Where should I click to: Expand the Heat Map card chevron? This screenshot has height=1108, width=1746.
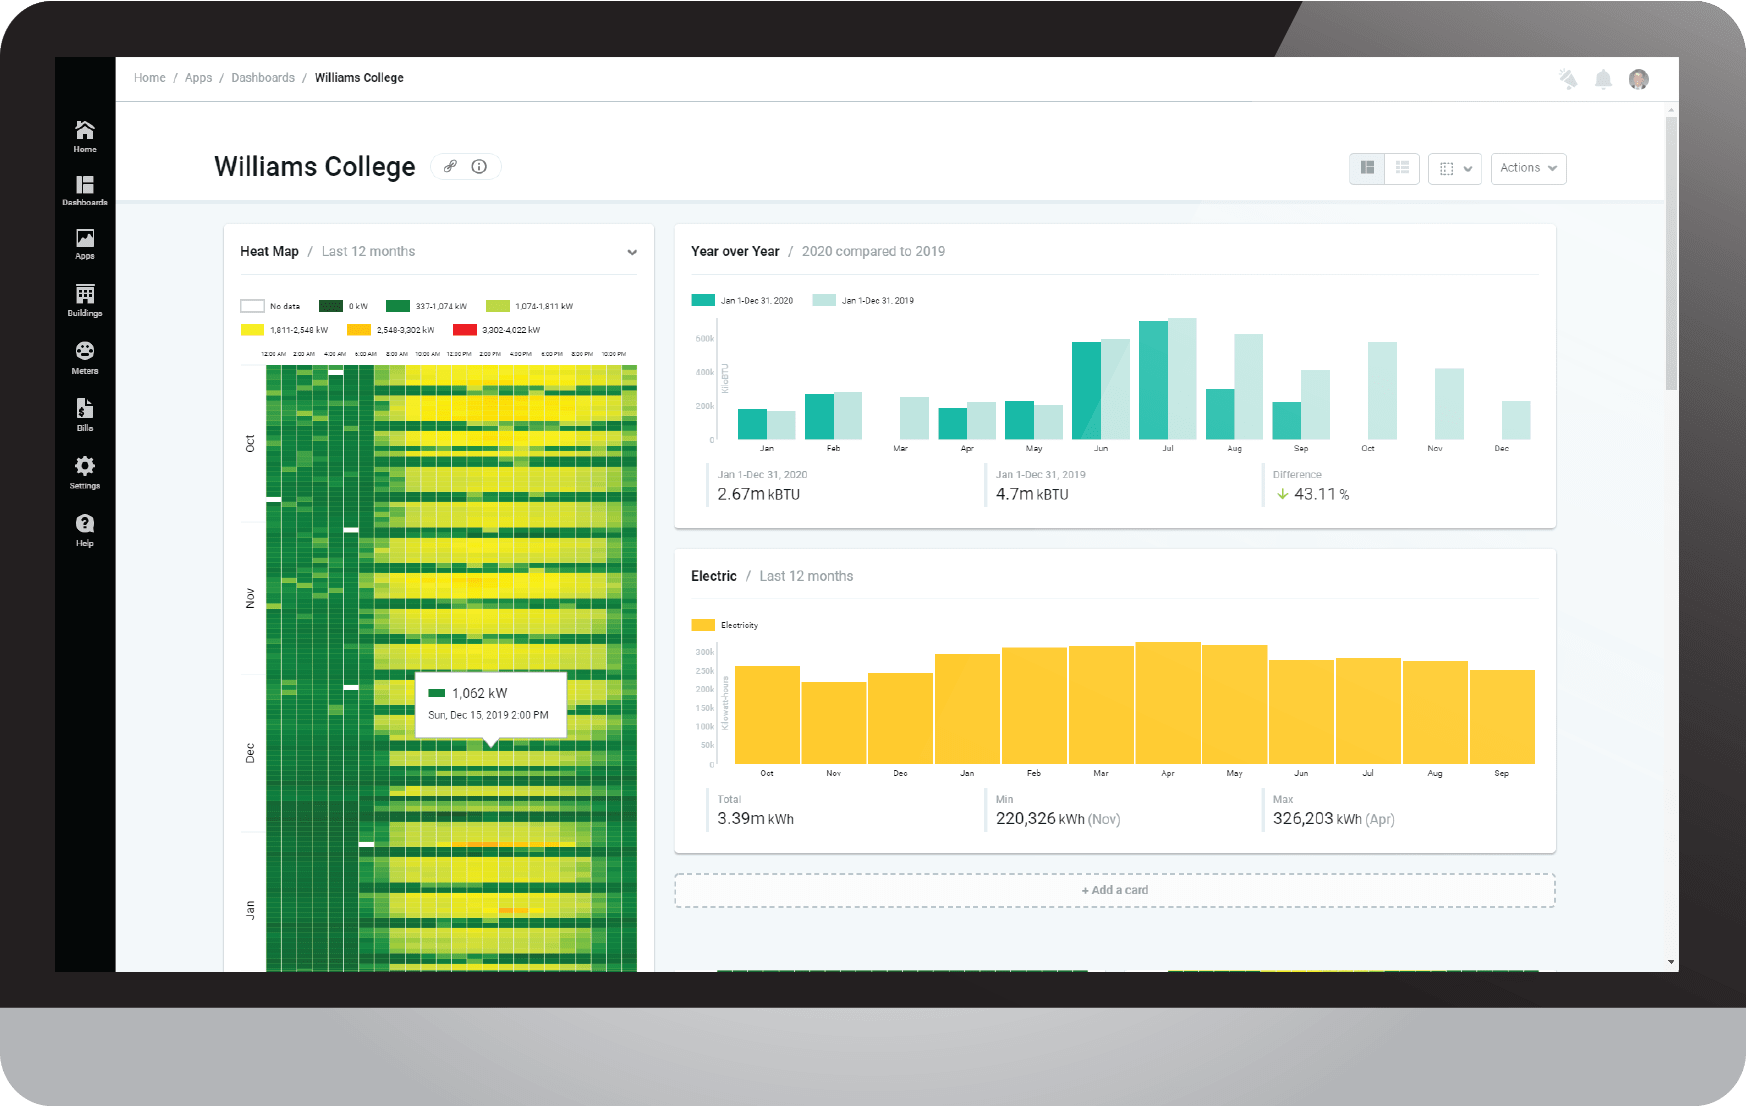(x=632, y=252)
